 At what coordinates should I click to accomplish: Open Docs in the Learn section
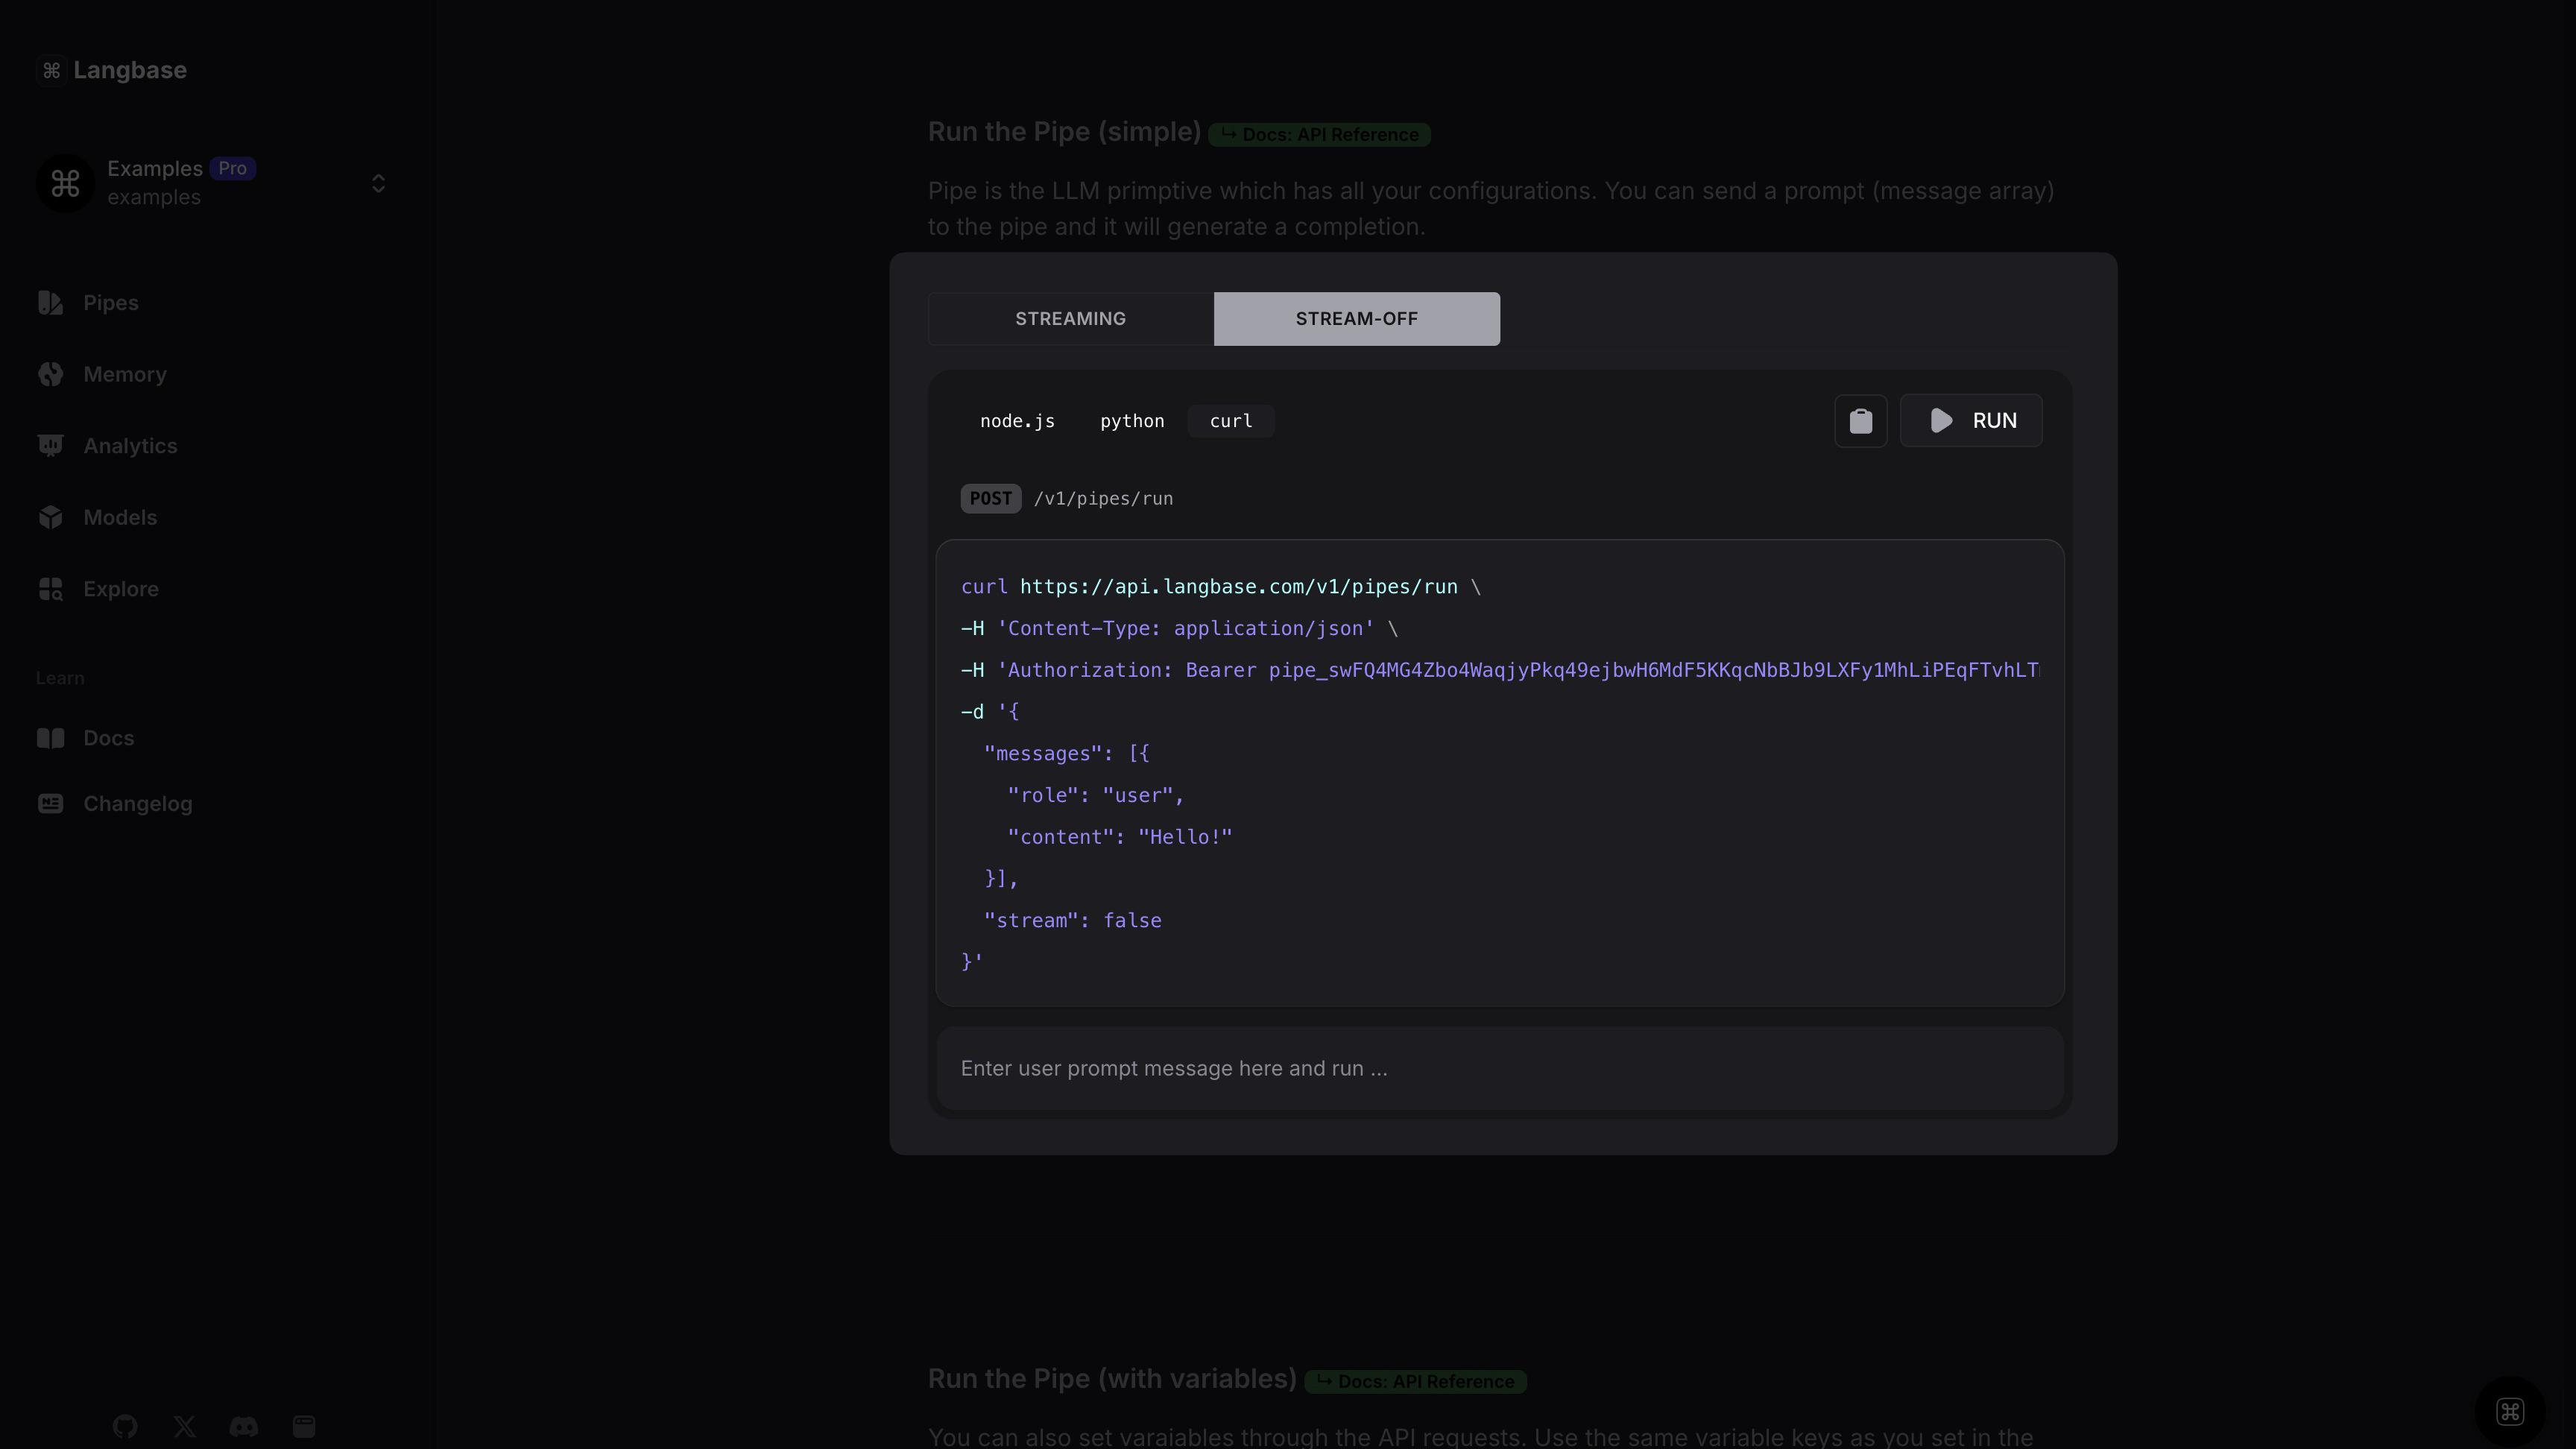[108, 738]
